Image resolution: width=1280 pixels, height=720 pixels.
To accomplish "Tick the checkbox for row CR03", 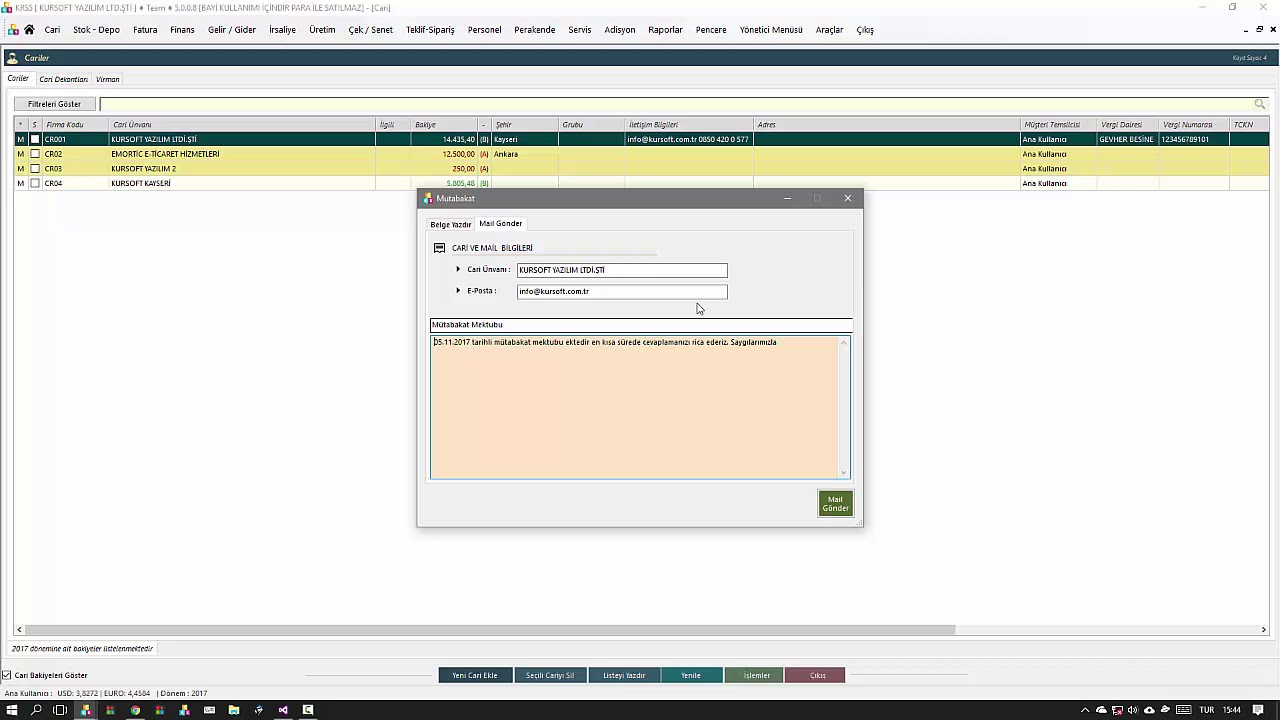I will (x=35, y=169).
